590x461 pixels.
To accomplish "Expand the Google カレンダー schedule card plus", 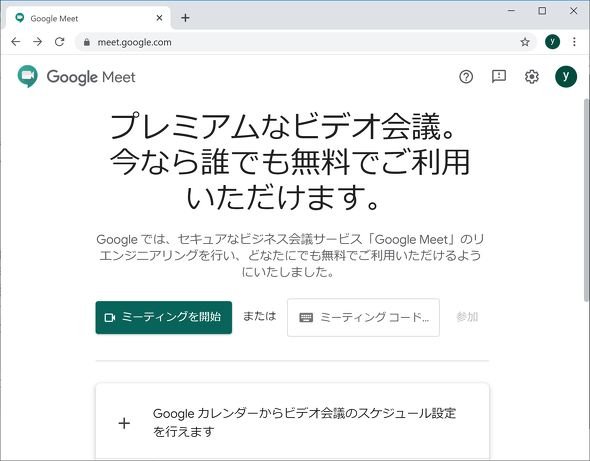I will point(124,423).
